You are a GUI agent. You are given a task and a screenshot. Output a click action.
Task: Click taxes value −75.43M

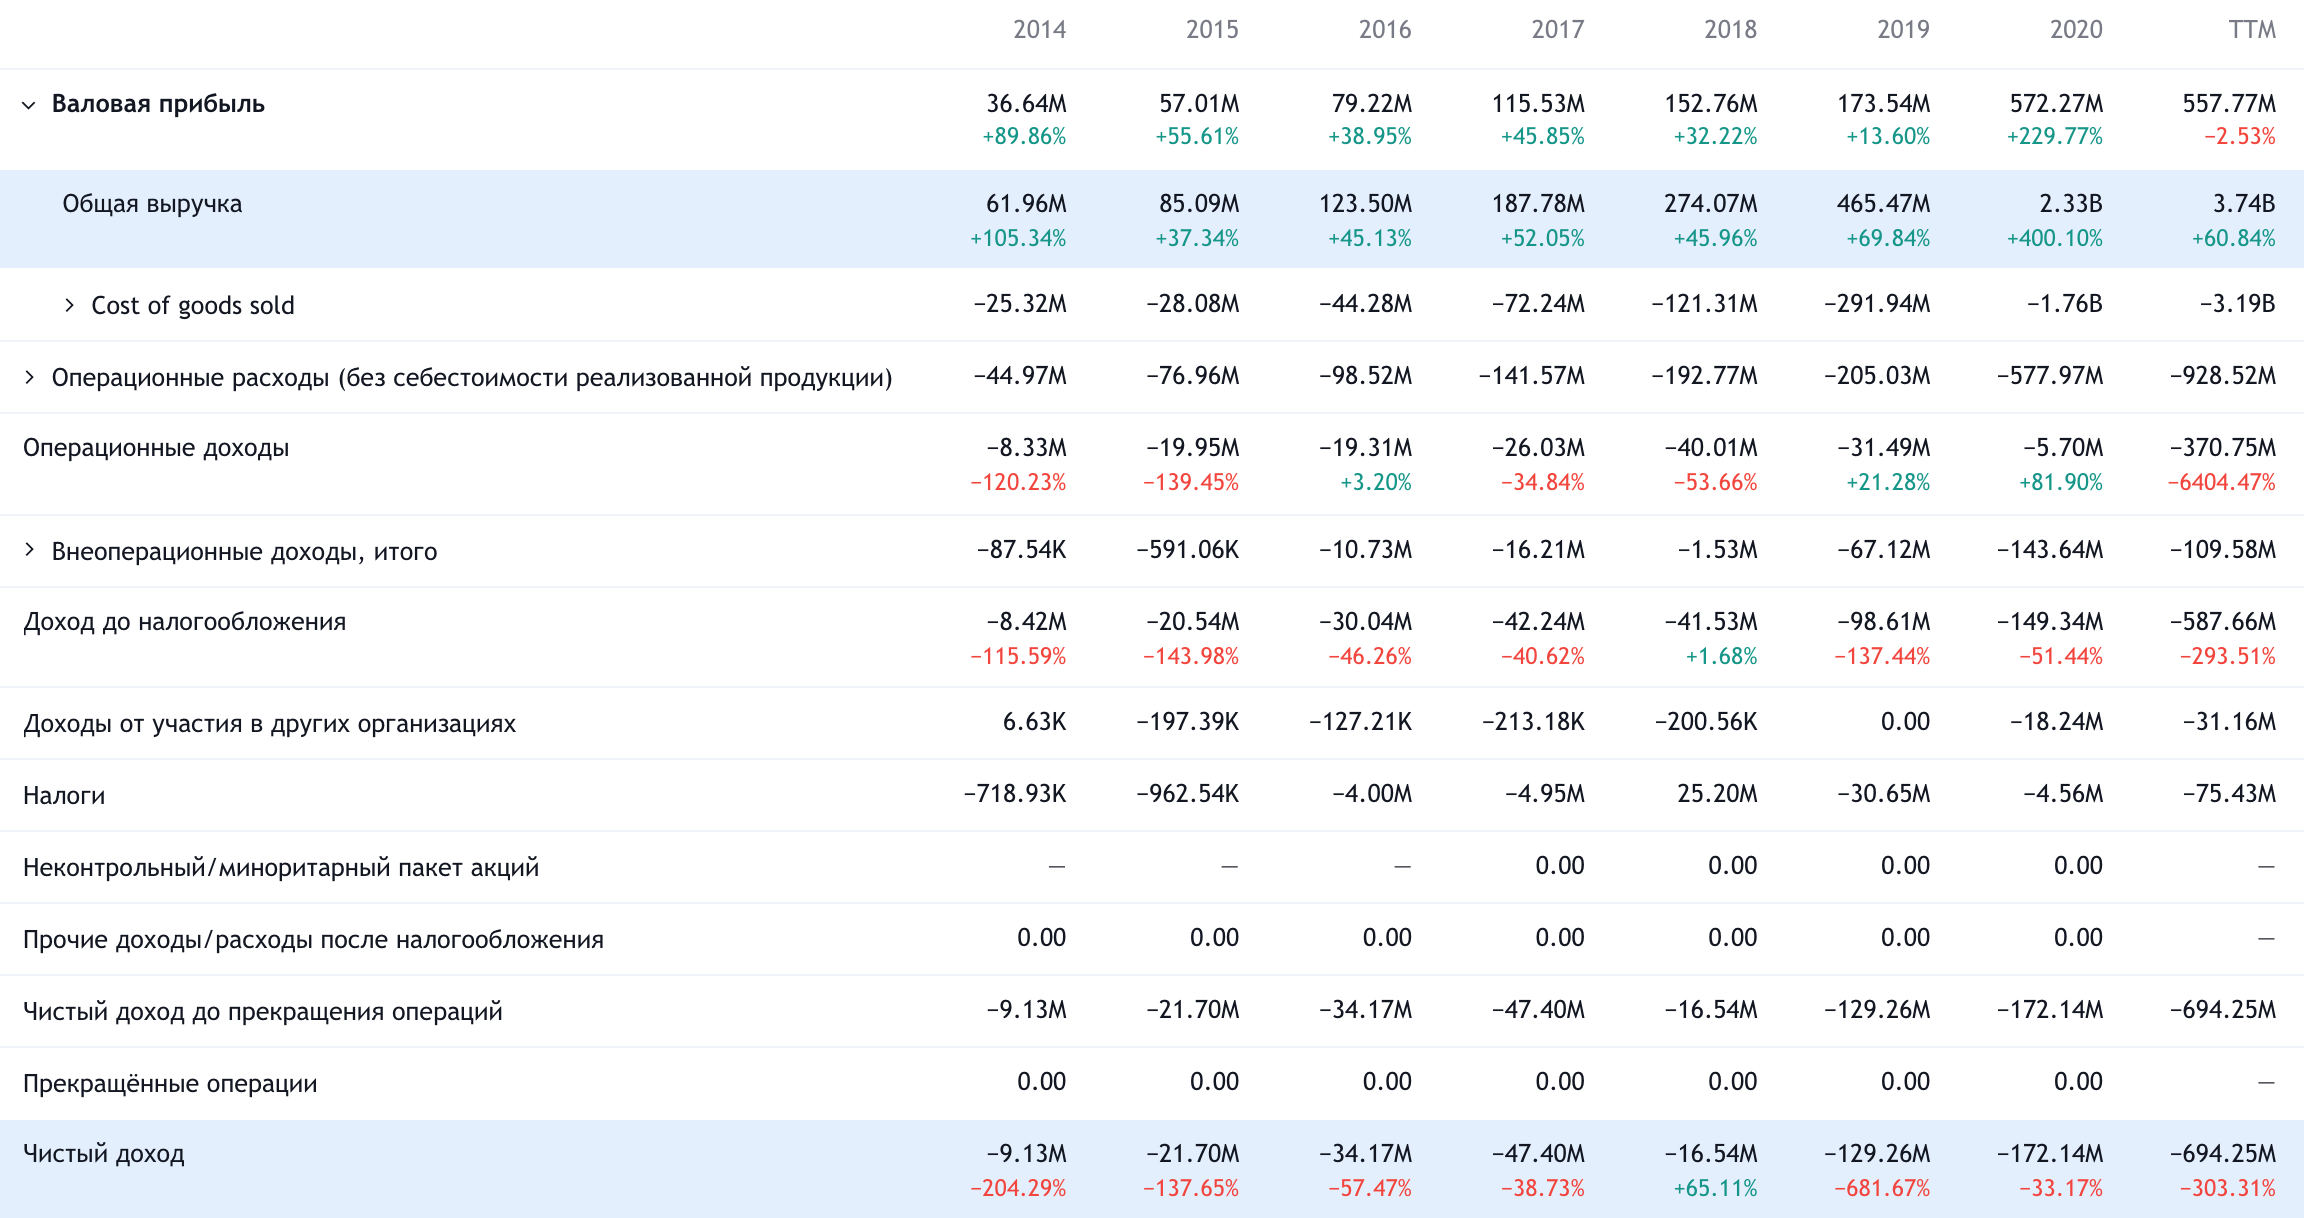click(x=2230, y=794)
